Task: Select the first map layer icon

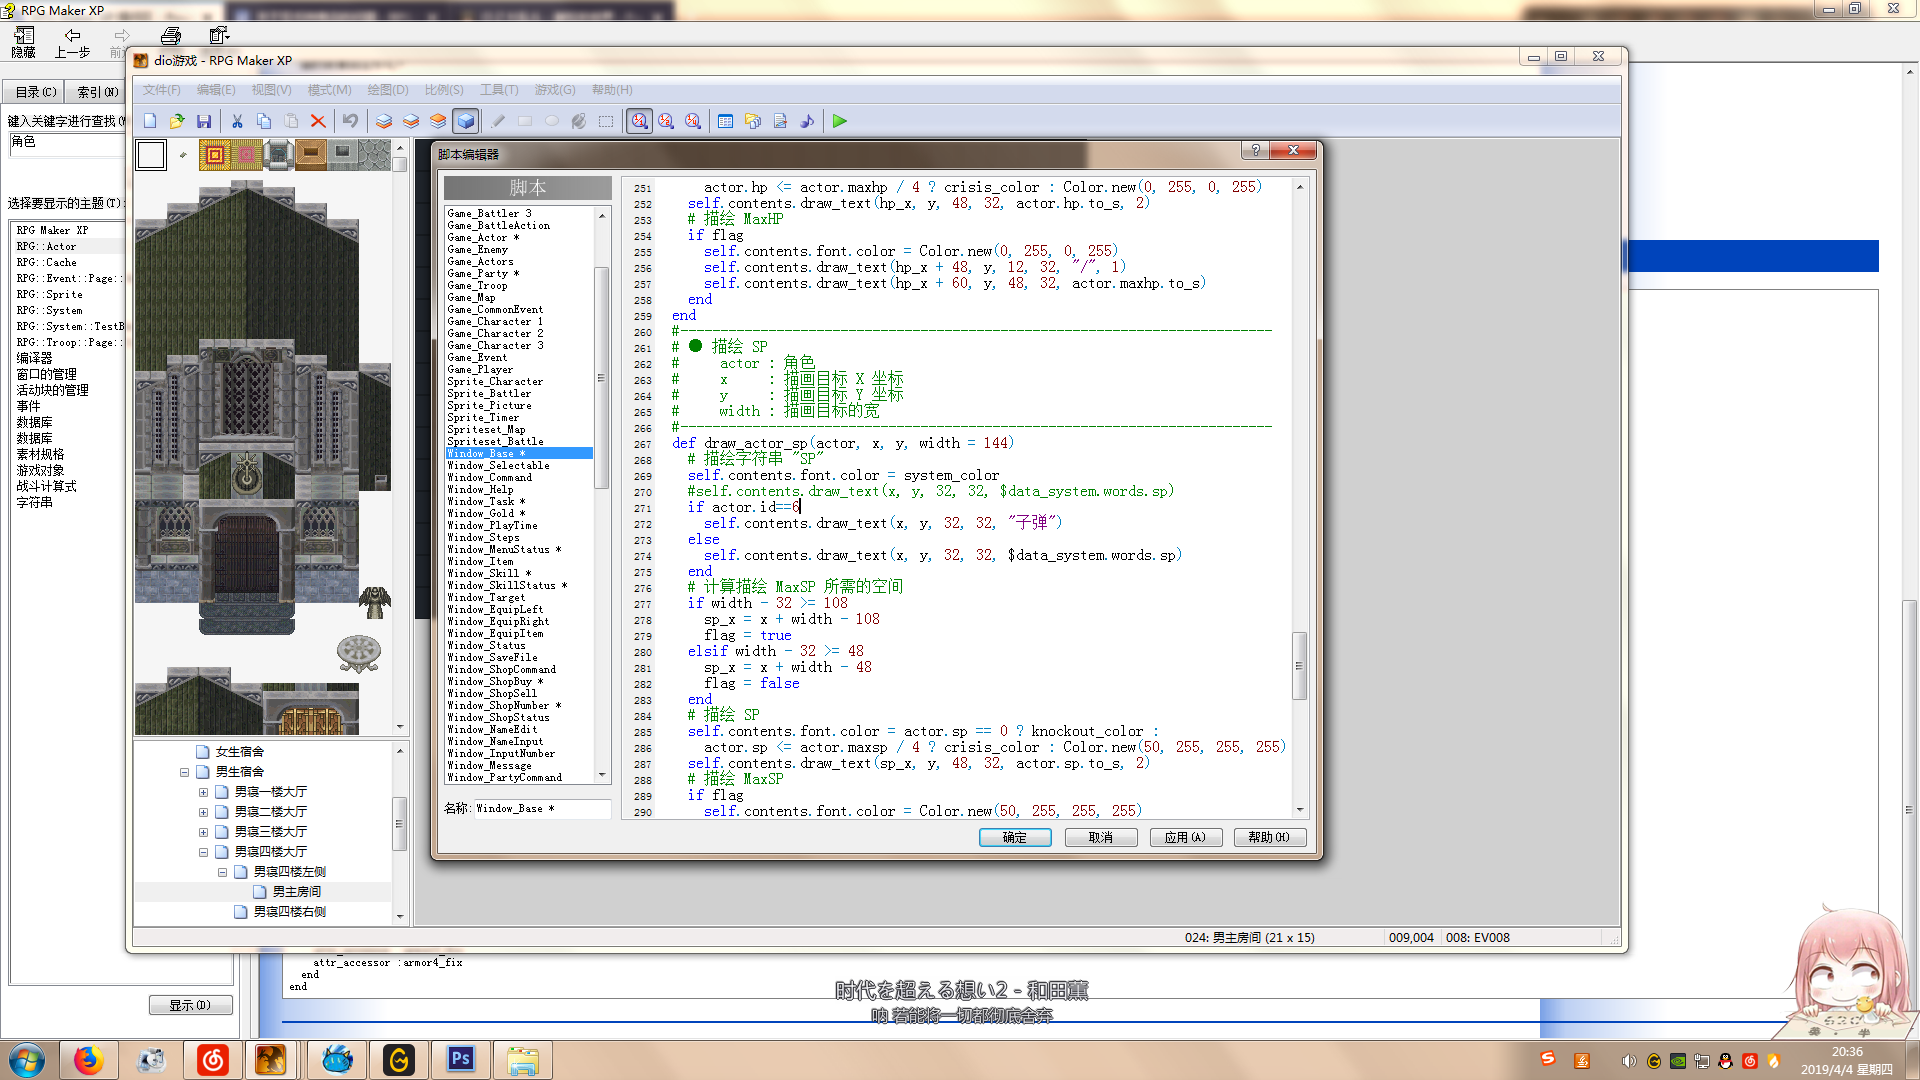Action: coord(384,121)
